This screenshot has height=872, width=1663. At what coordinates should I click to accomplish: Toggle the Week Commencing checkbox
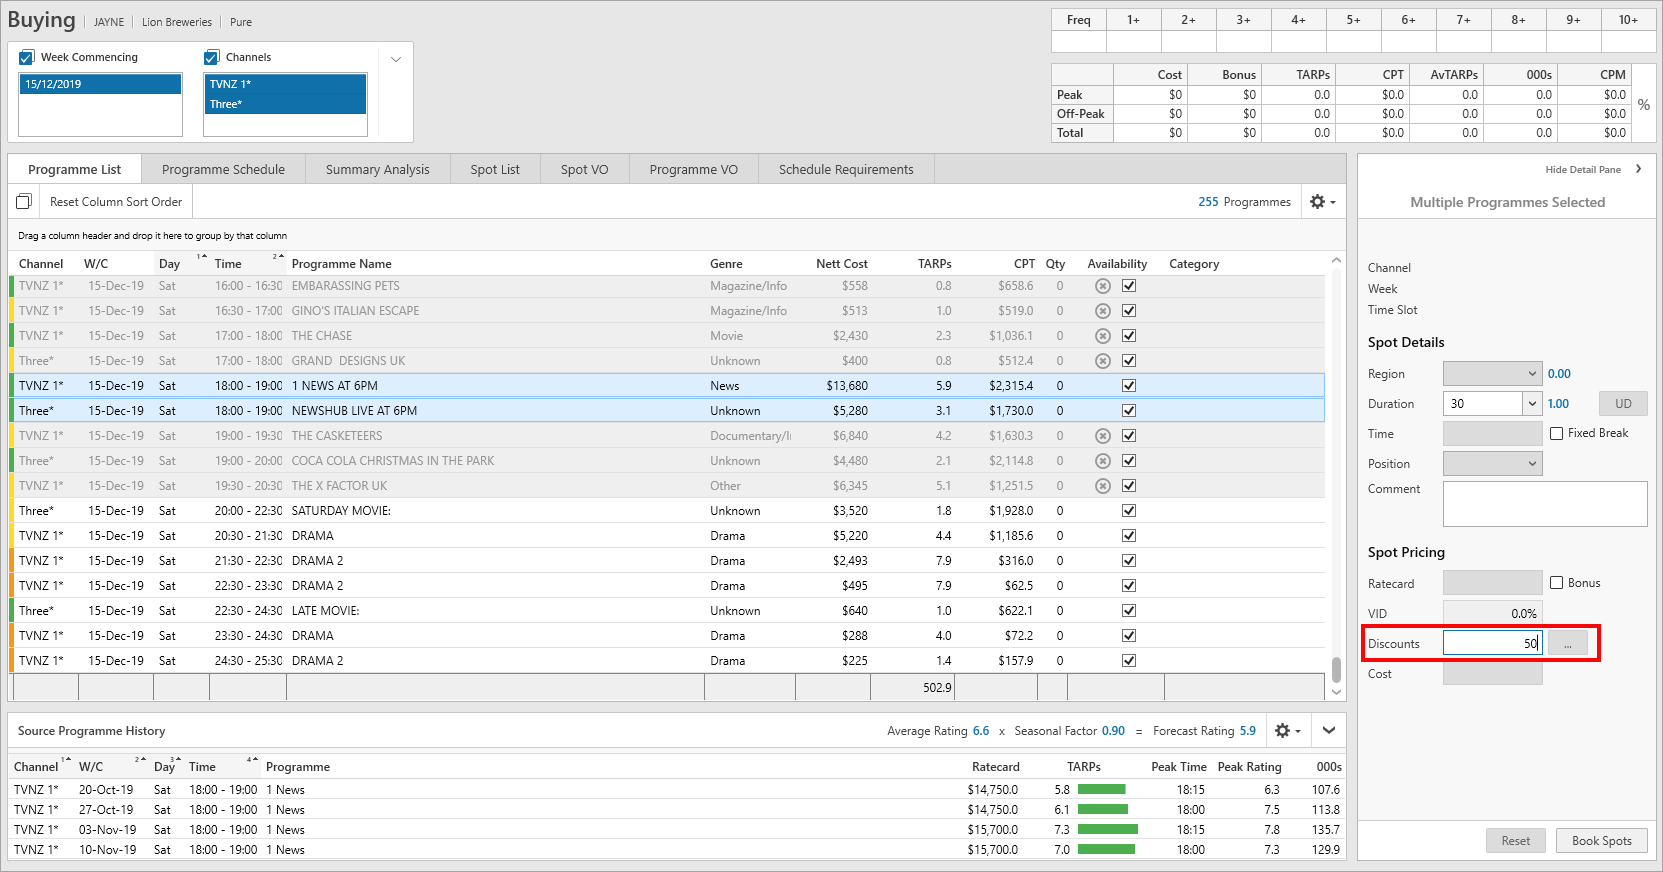[27, 57]
